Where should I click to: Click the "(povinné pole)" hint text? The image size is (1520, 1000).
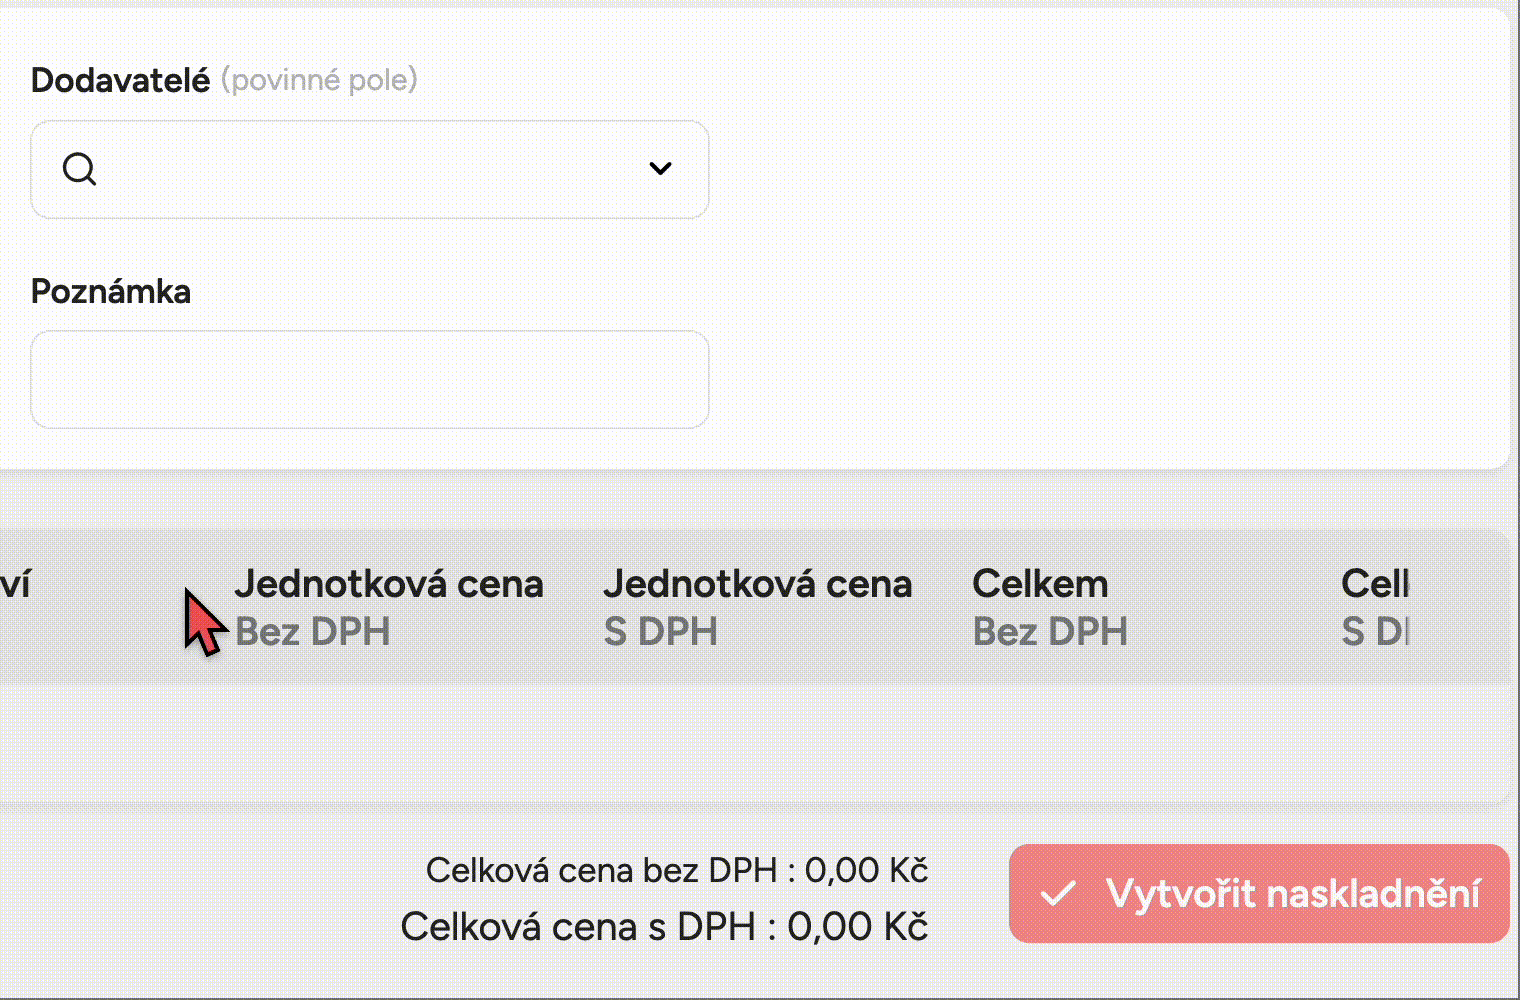(319, 80)
